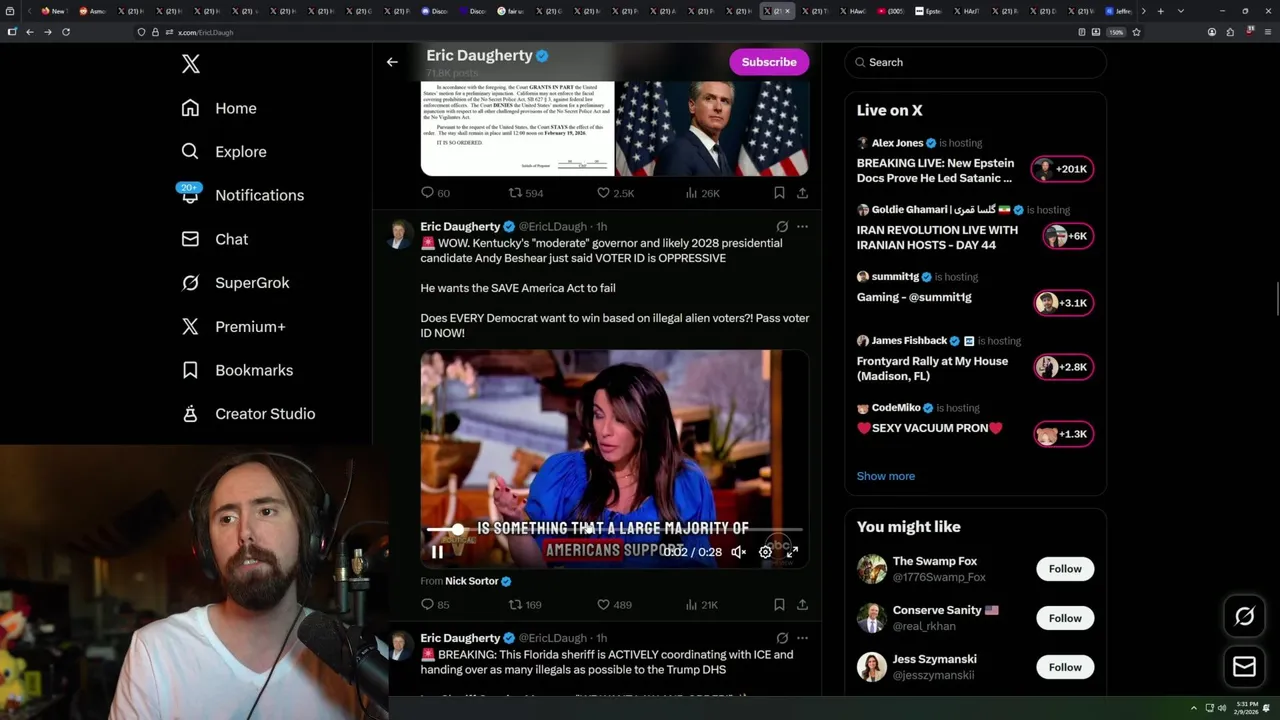The width and height of the screenshot is (1280, 720).
Task: Share the Newsom image post
Action: [802, 193]
